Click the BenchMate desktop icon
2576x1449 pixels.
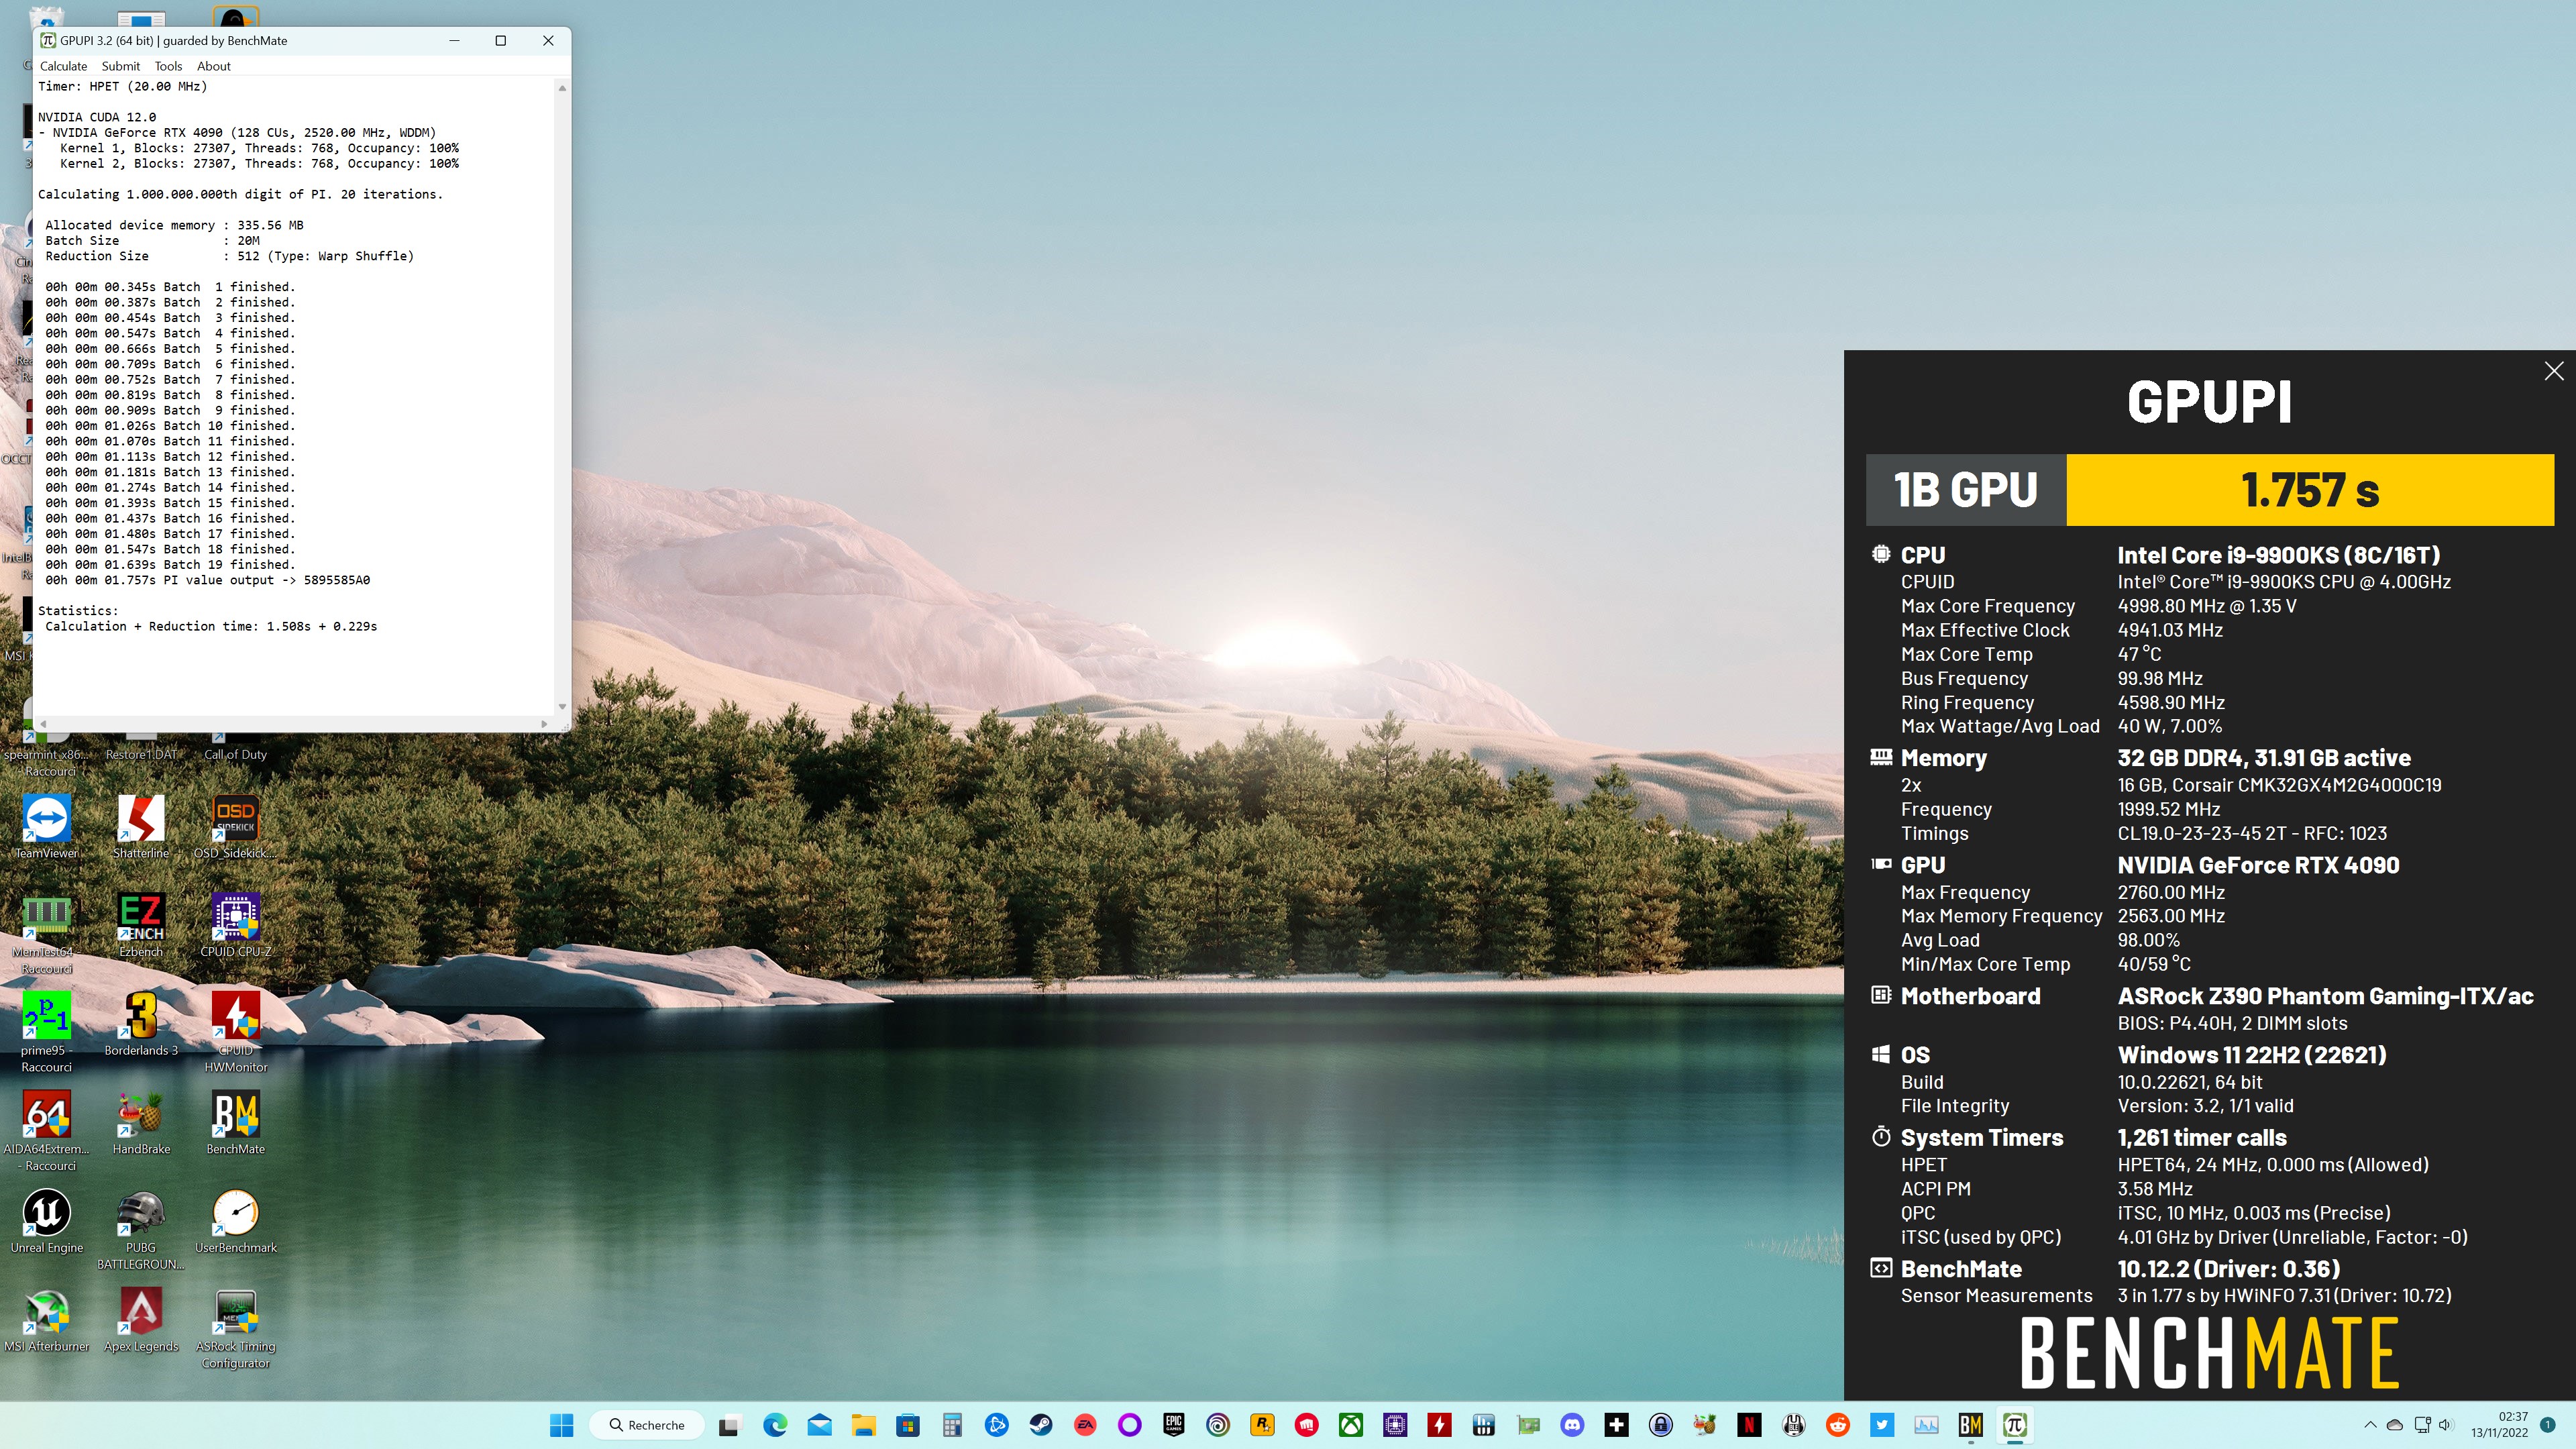(235, 1123)
